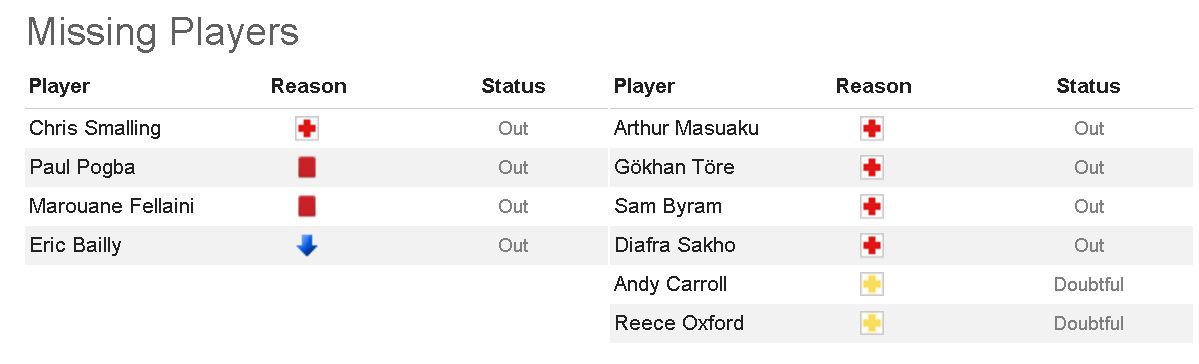
Task: Click the right table's Status column header
Action: click(x=1088, y=86)
